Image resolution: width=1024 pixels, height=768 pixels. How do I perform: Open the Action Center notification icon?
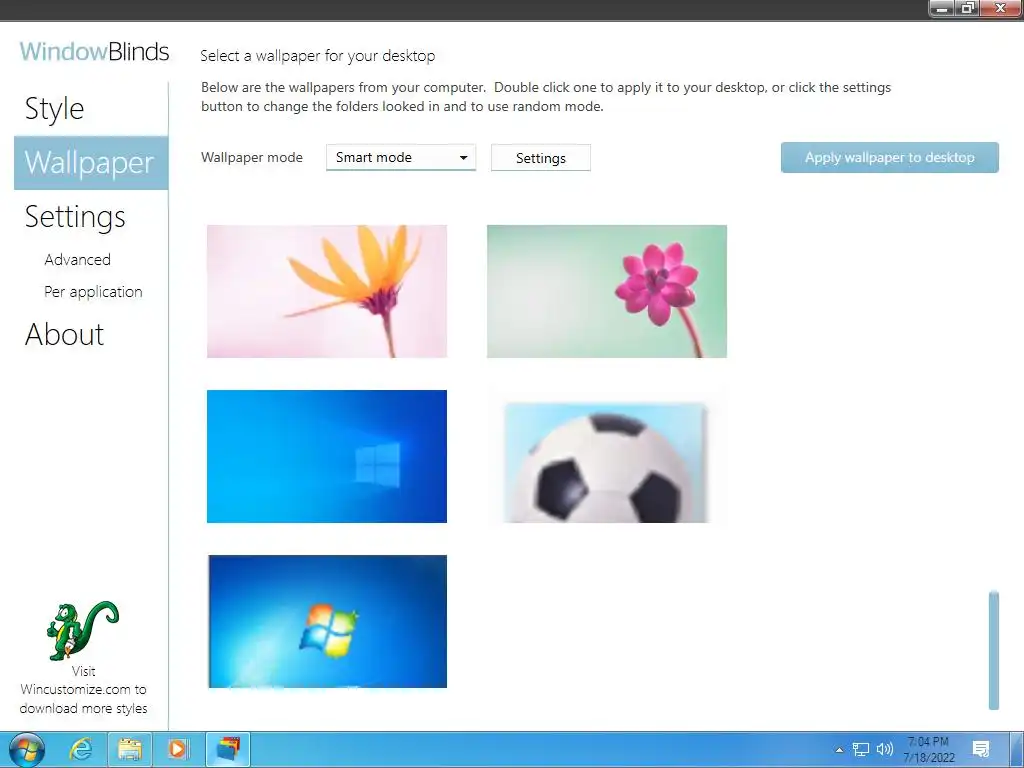(980, 749)
